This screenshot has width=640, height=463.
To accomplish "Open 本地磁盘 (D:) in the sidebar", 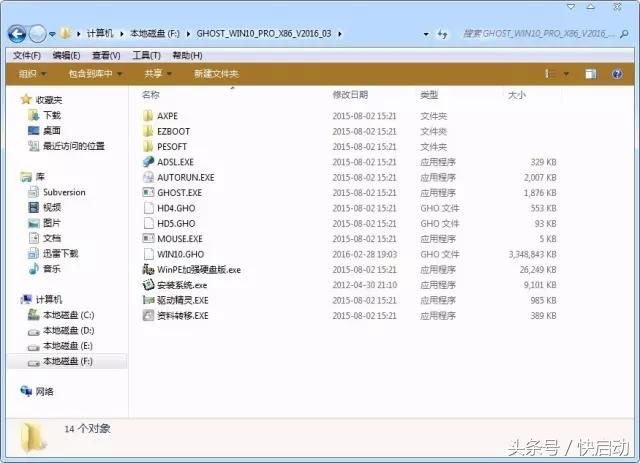I will 69,330.
